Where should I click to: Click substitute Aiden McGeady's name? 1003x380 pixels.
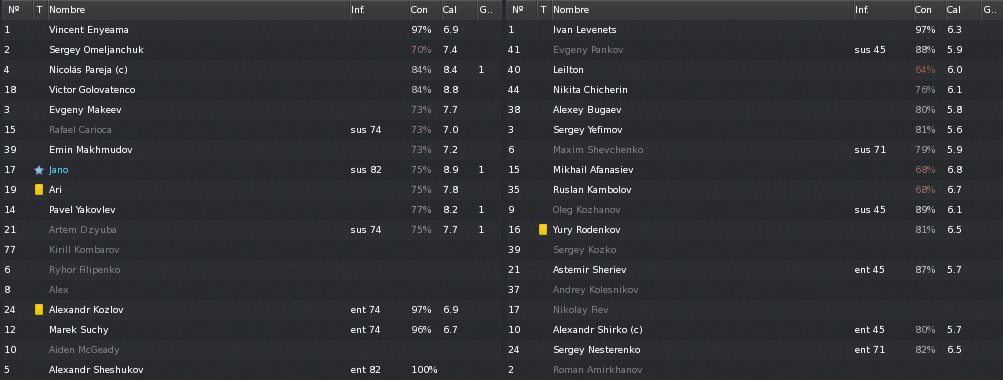coord(84,350)
